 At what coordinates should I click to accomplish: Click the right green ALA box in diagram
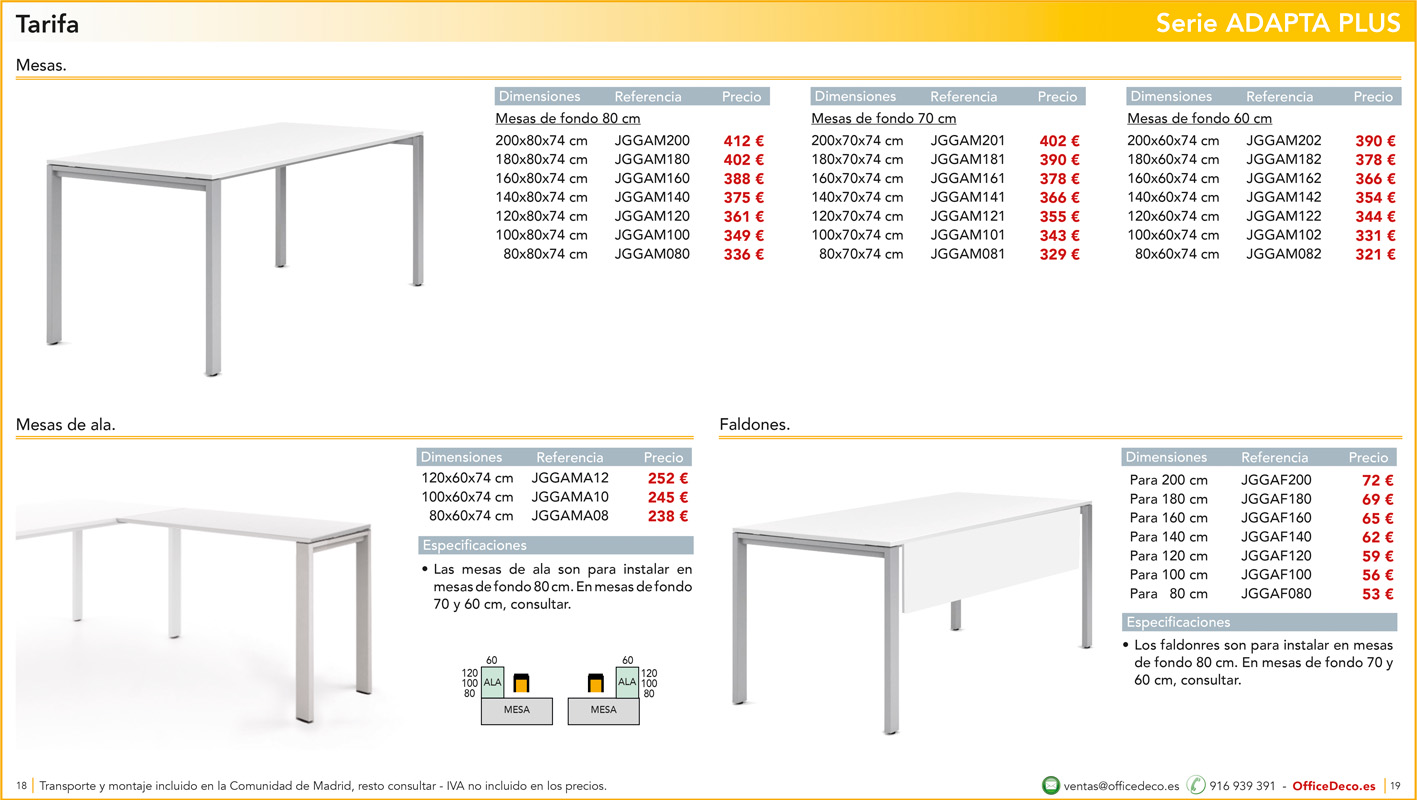point(627,681)
